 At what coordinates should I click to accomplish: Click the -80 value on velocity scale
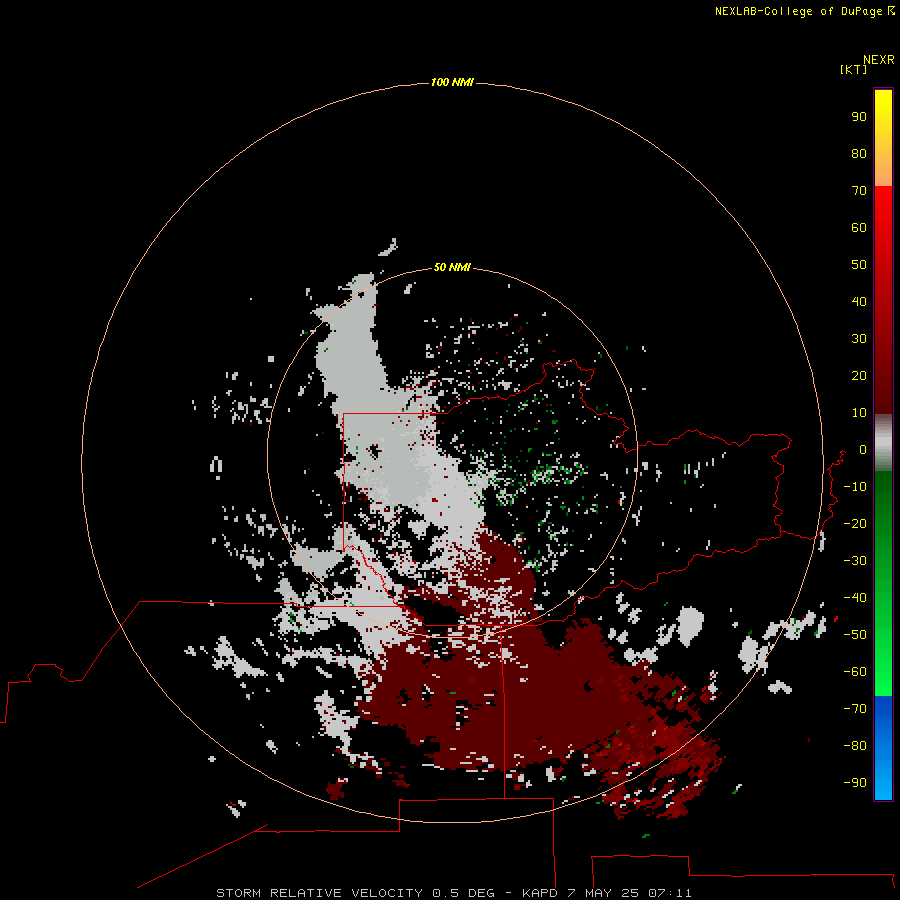tap(855, 746)
